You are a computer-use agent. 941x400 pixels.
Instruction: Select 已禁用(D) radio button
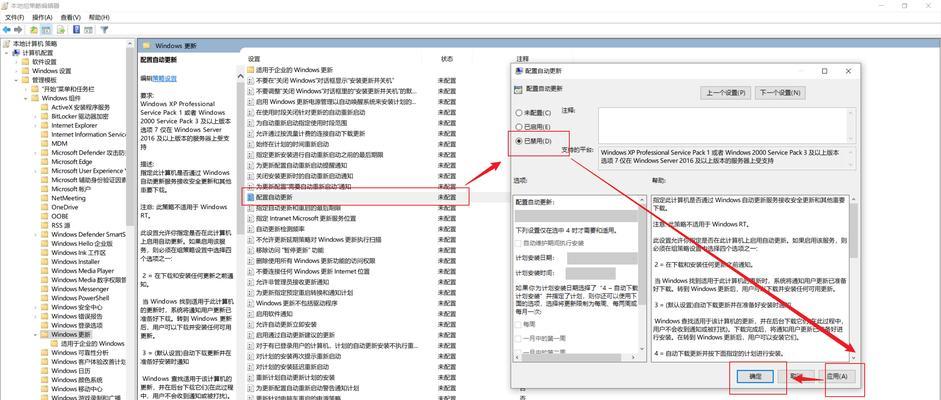click(x=519, y=142)
